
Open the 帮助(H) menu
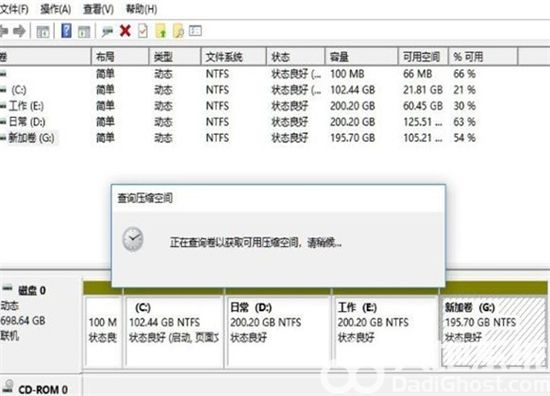141,9
